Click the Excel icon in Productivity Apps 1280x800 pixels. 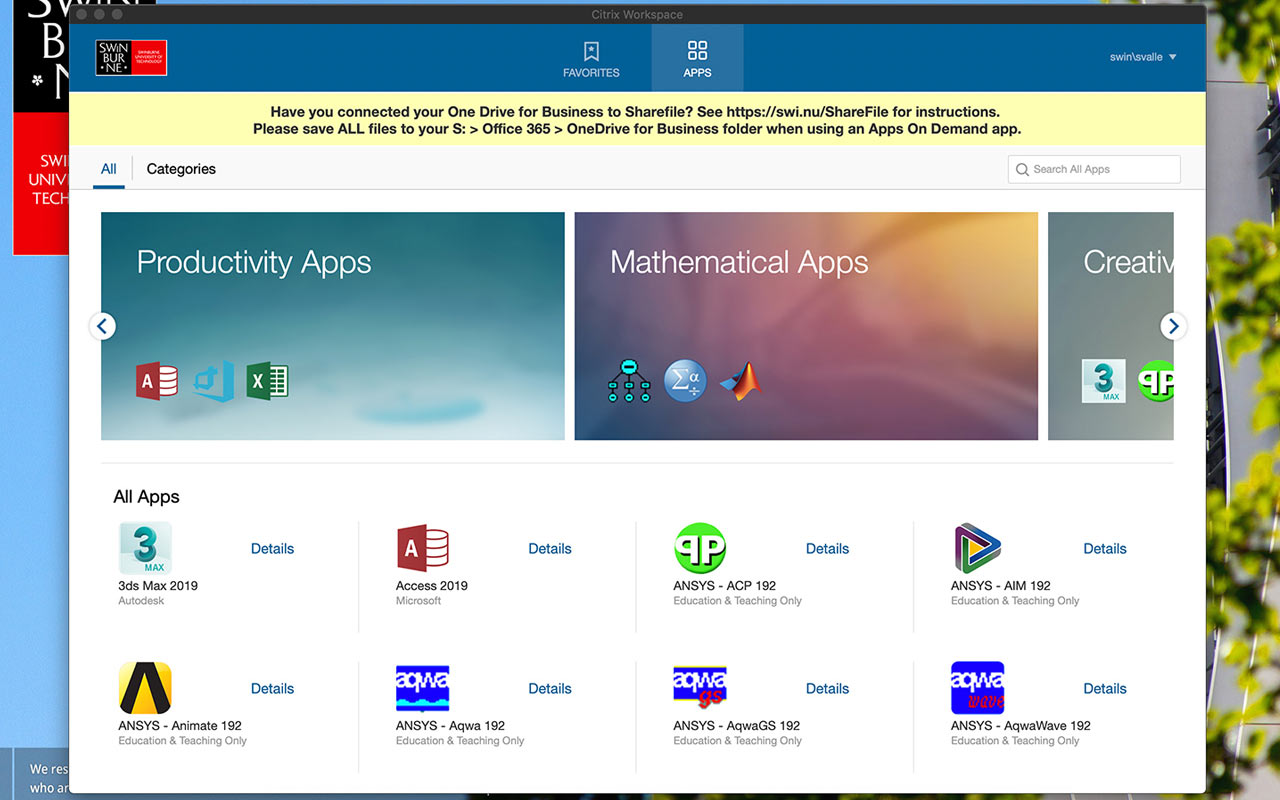(x=268, y=381)
